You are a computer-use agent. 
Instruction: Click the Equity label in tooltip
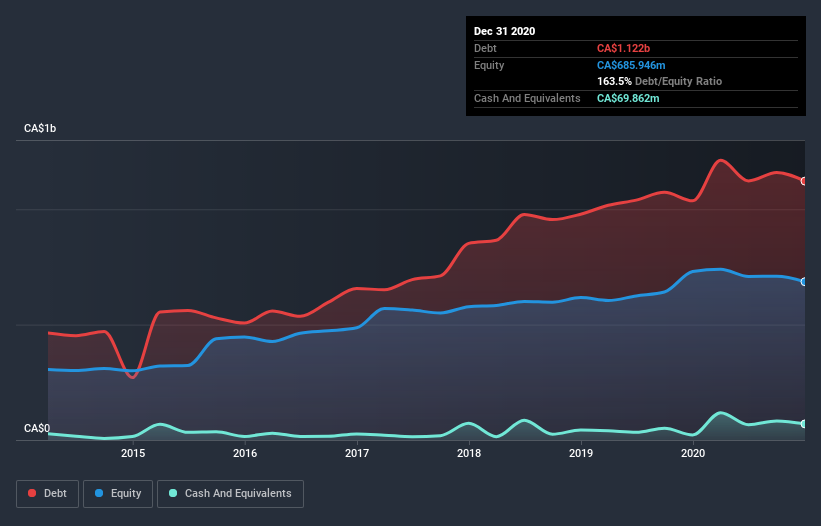pos(489,65)
